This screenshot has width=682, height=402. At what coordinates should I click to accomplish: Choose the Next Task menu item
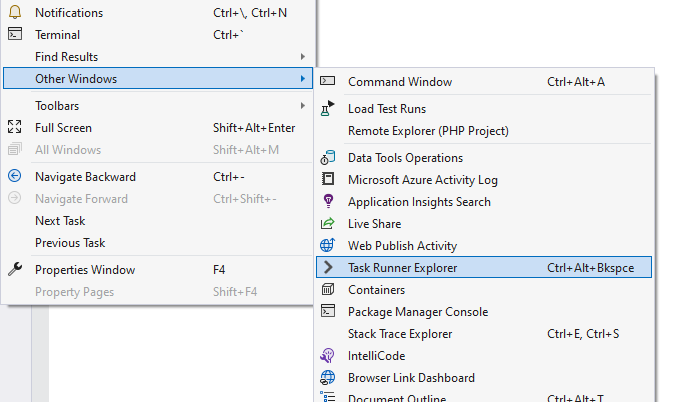click(158, 221)
